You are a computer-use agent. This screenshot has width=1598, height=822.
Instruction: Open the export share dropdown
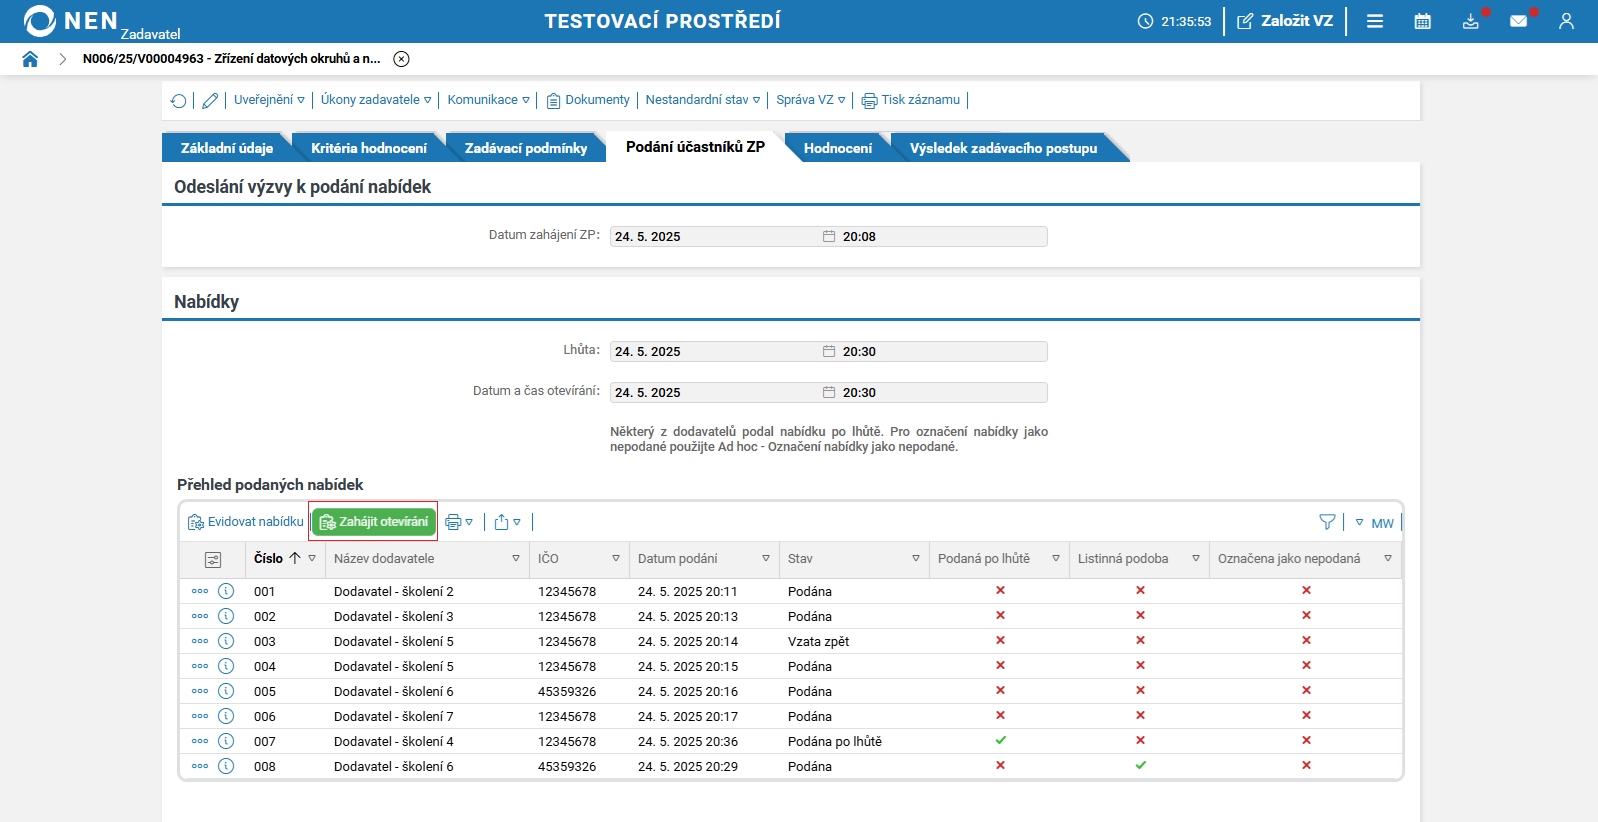pyautogui.click(x=507, y=522)
